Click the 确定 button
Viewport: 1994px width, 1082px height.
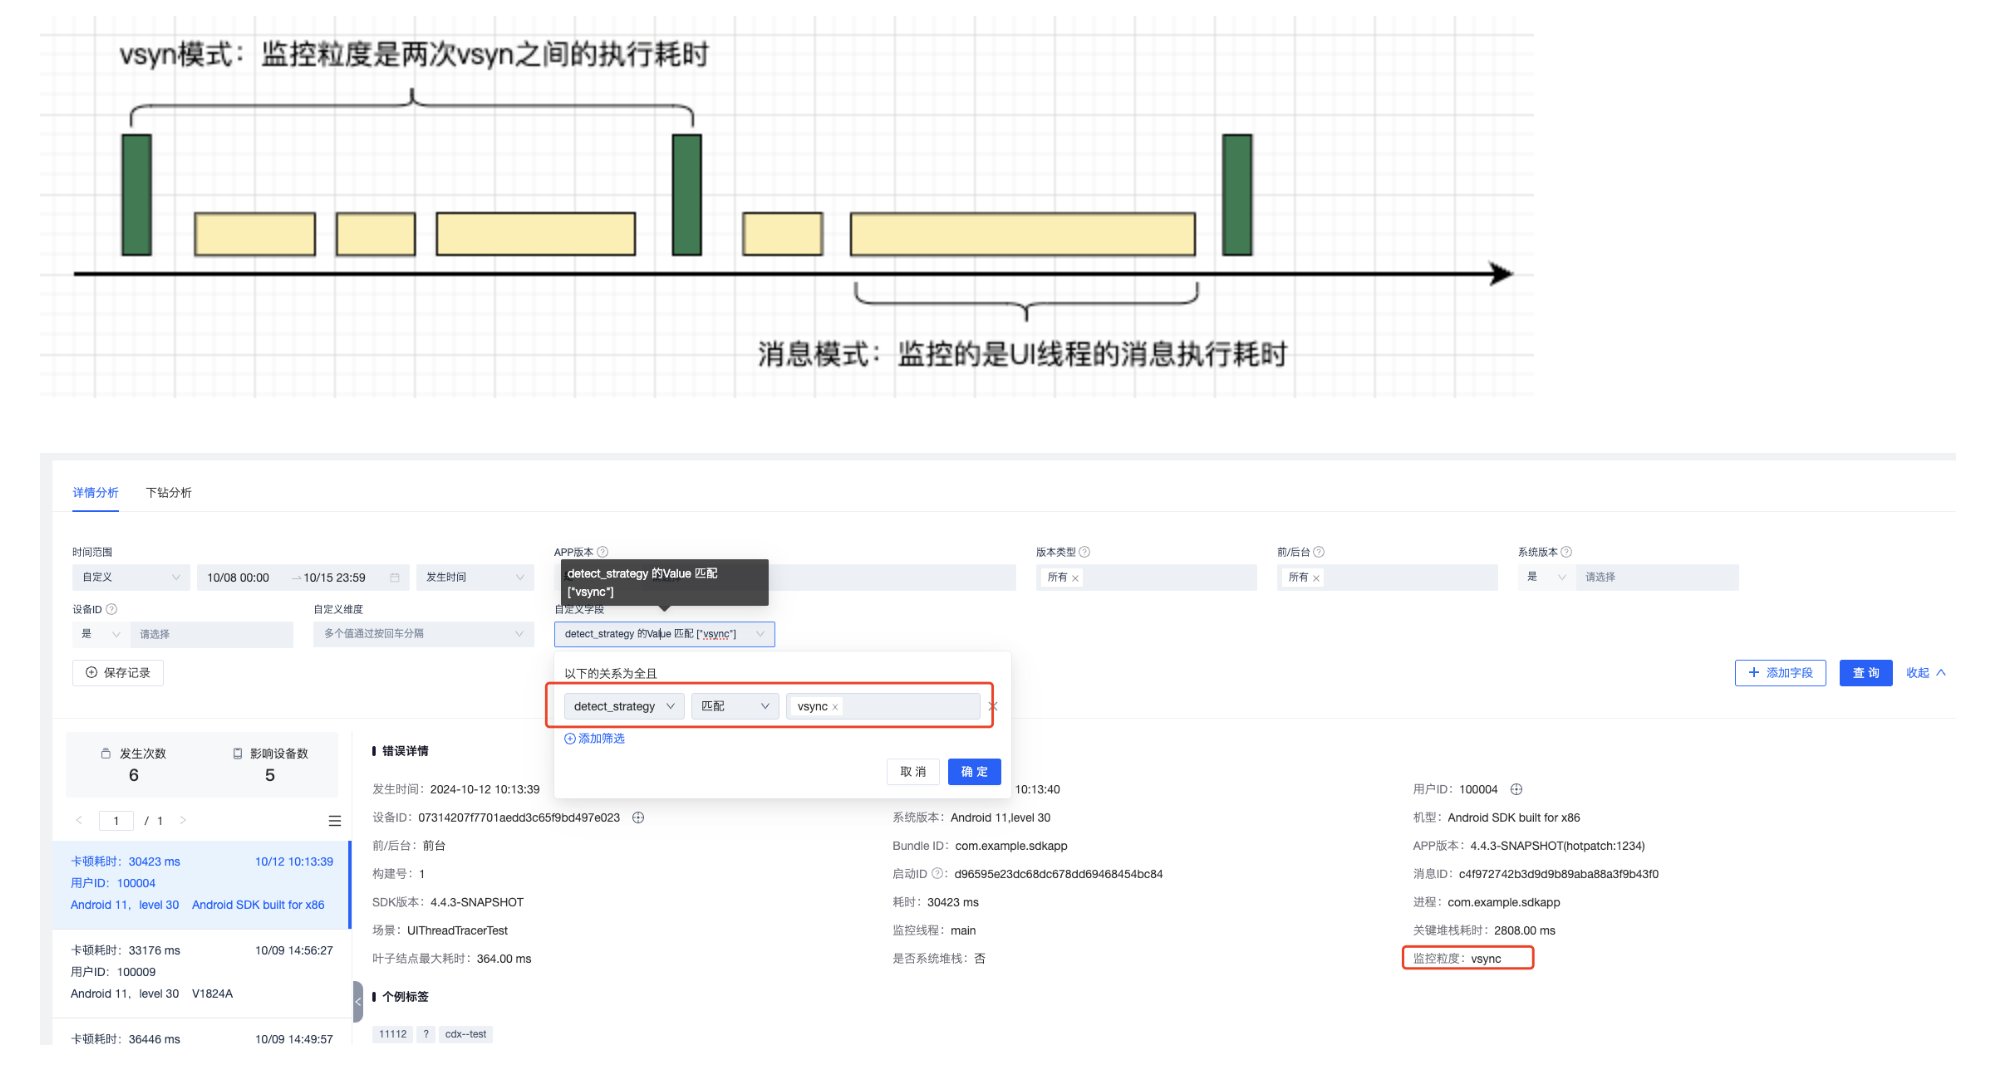(x=974, y=772)
